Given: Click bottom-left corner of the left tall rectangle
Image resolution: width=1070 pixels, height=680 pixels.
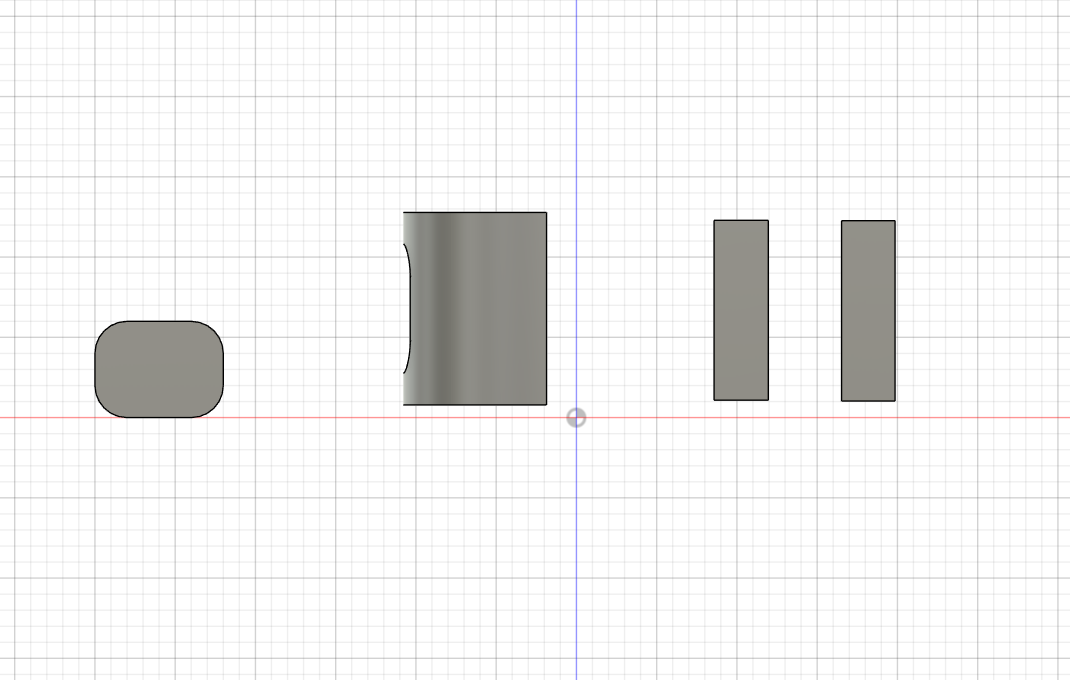Looking at the screenshot, I should click(x=714, y=400).
